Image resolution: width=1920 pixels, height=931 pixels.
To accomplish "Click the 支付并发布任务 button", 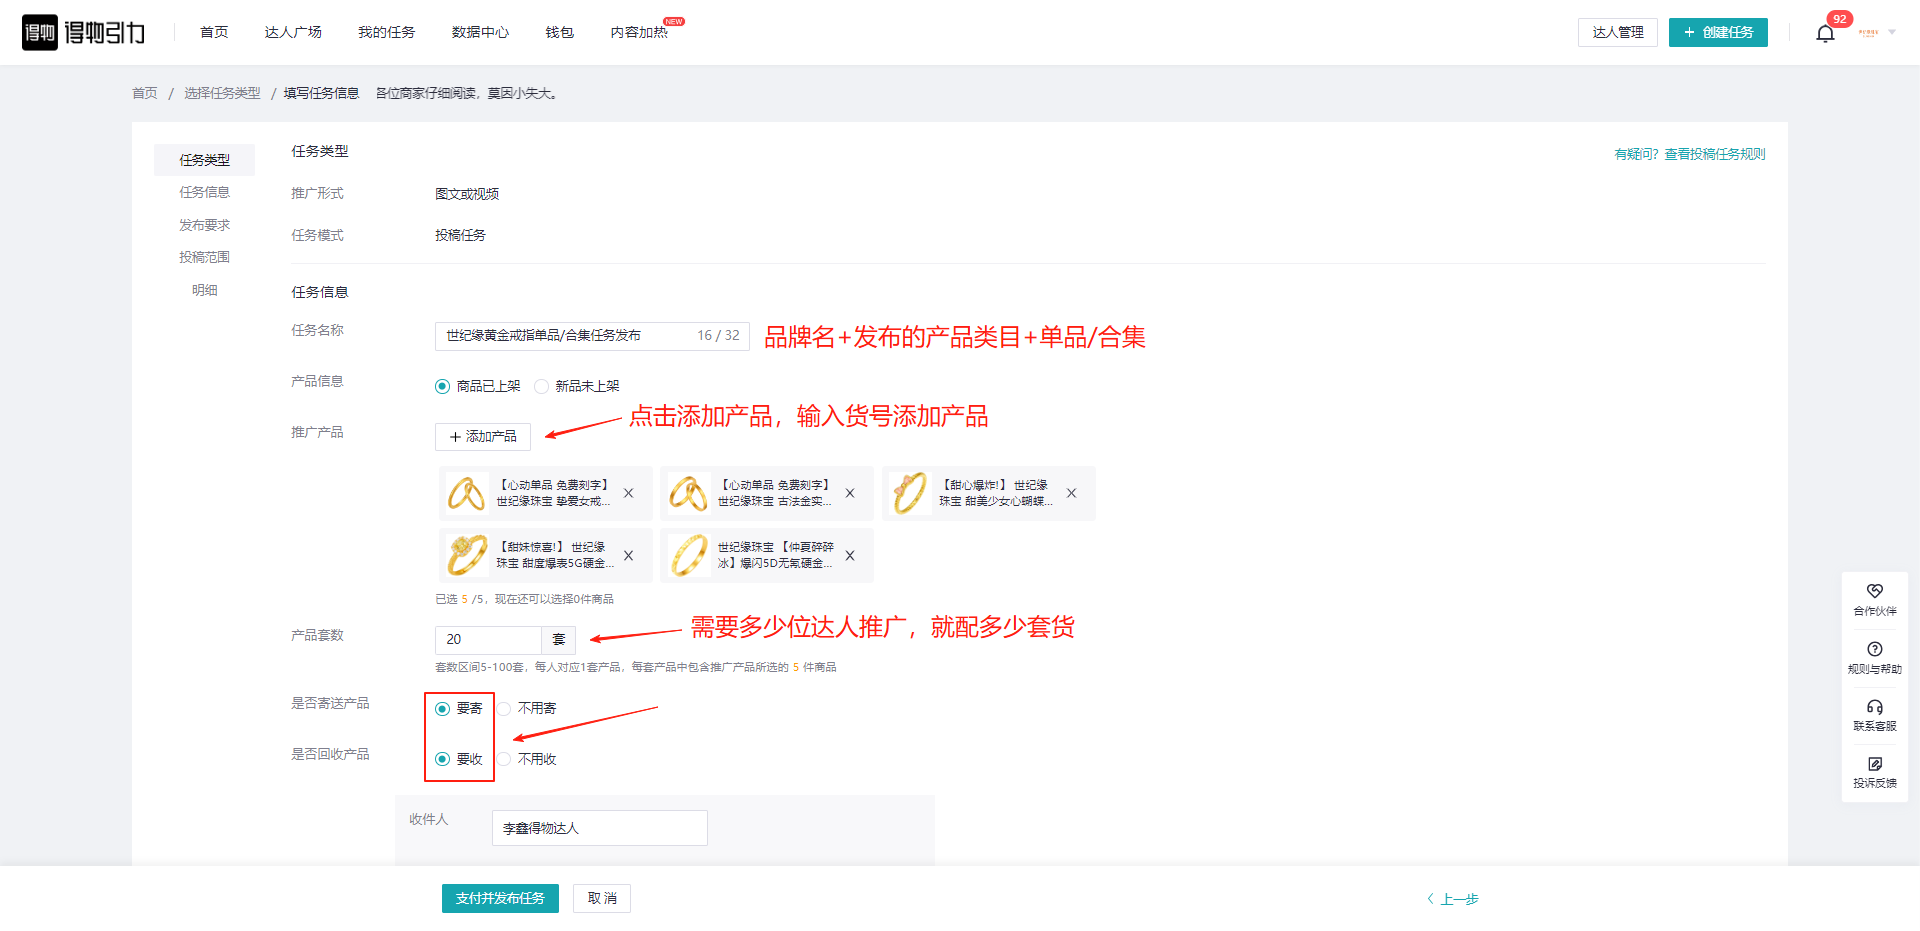I will click(x=500, y=898).
